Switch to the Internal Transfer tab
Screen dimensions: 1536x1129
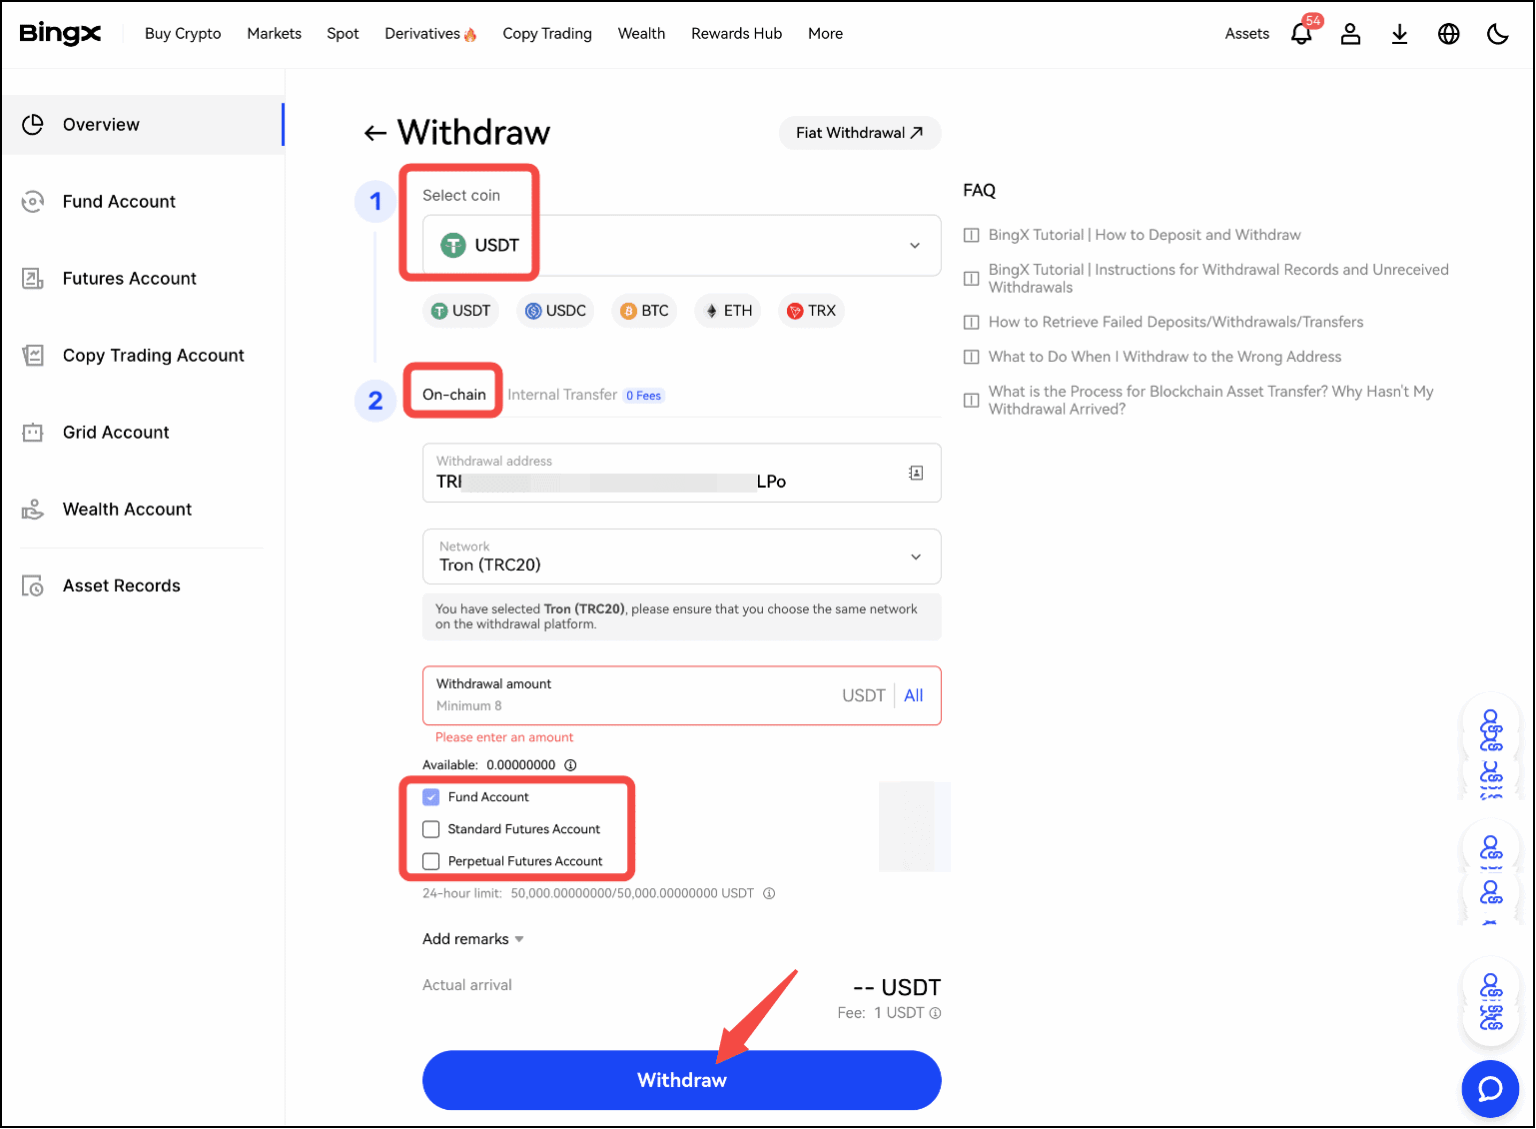pos(562,394)
